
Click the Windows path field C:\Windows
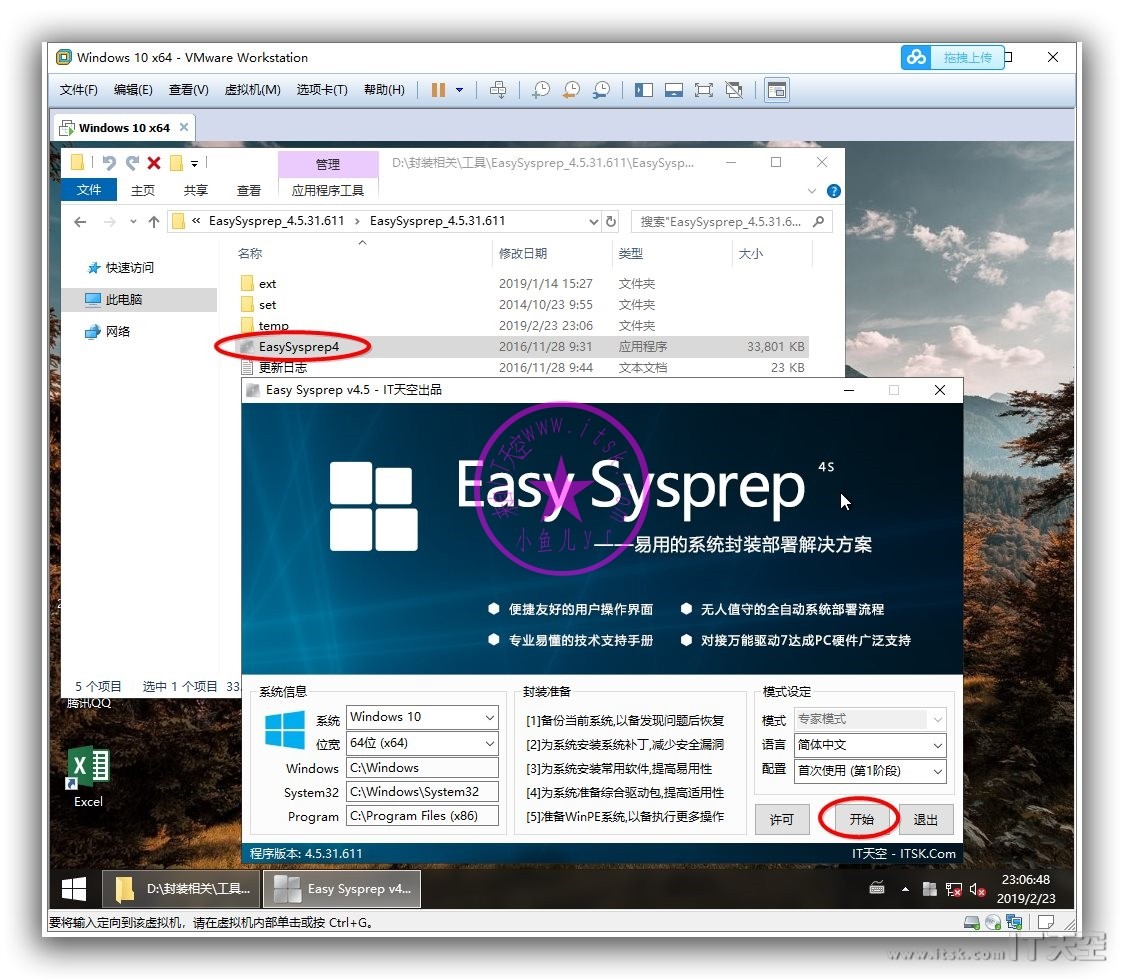tap(422, 768)
